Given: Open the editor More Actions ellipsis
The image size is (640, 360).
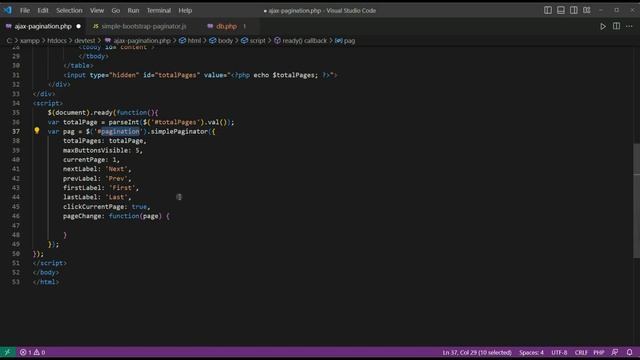Looking at the screenshot, I should click(629, 27).
